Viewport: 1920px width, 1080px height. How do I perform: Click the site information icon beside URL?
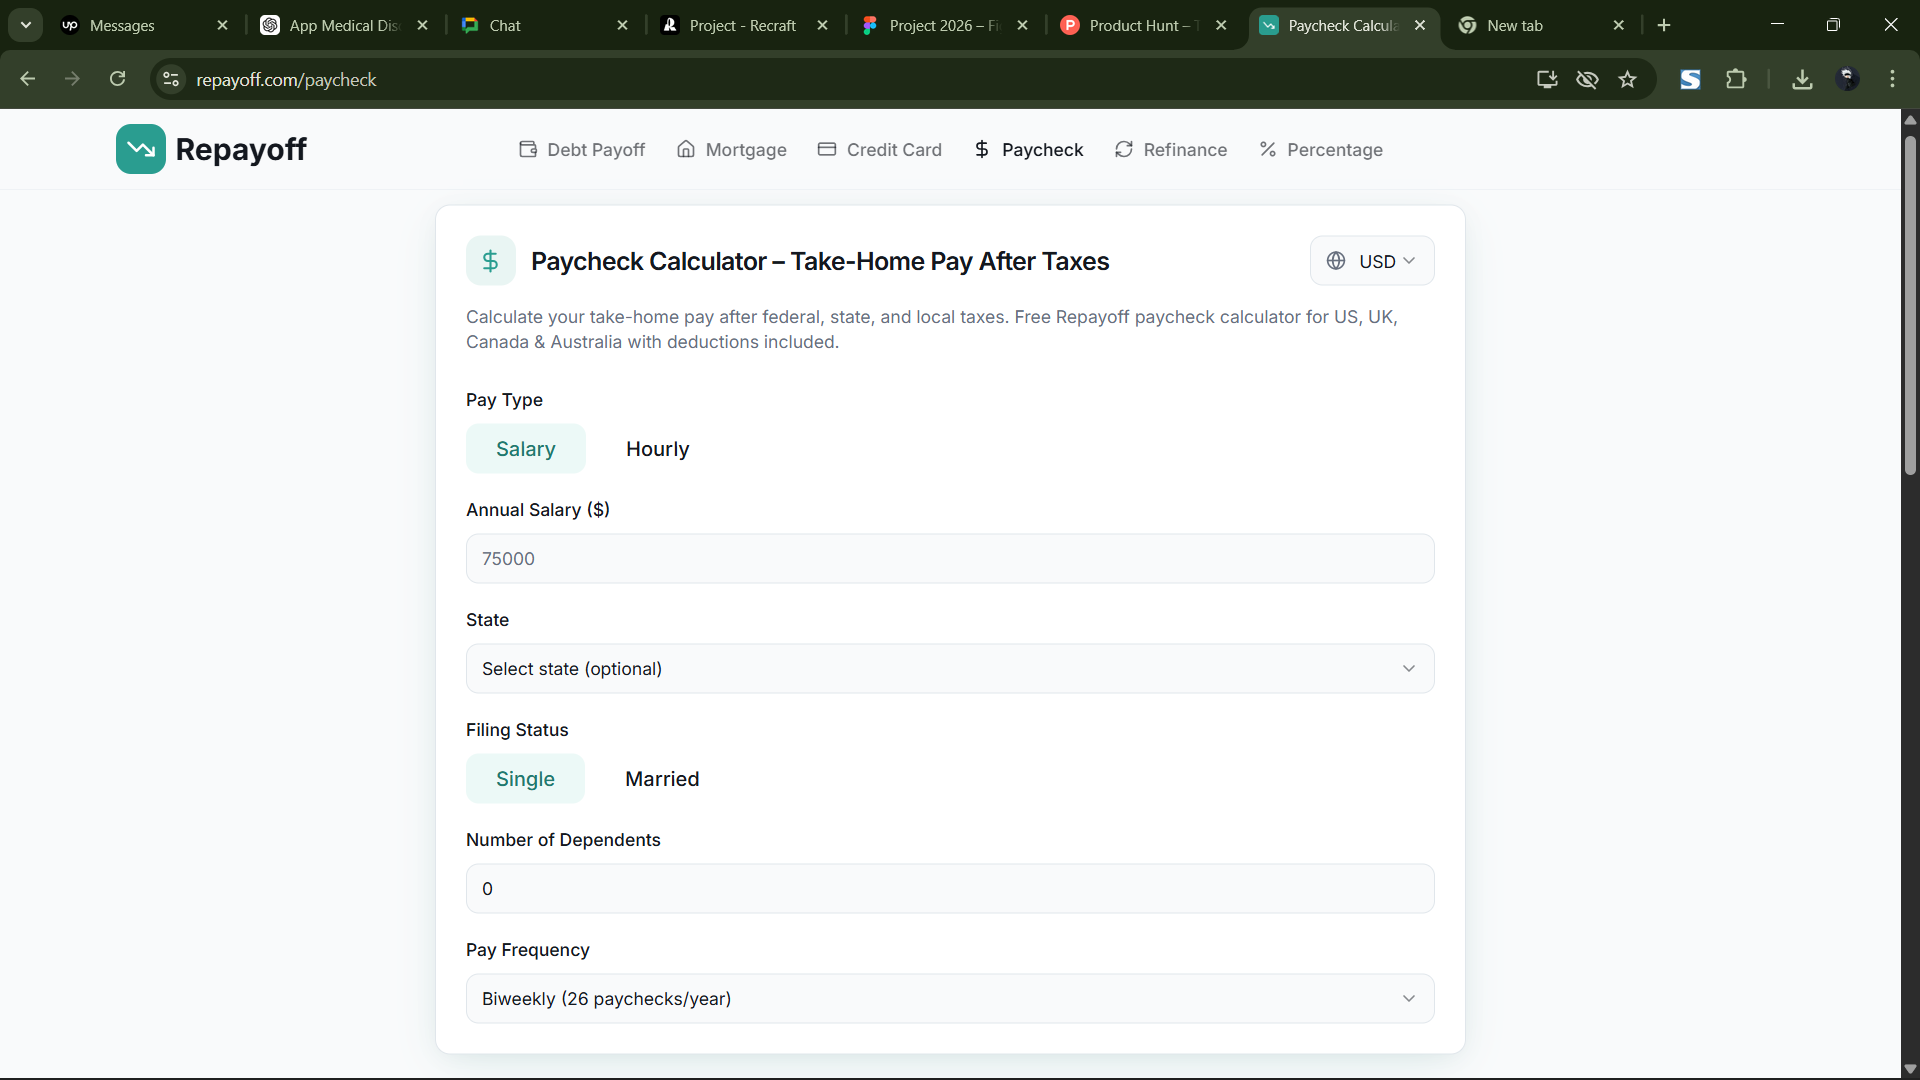[171, 79]
